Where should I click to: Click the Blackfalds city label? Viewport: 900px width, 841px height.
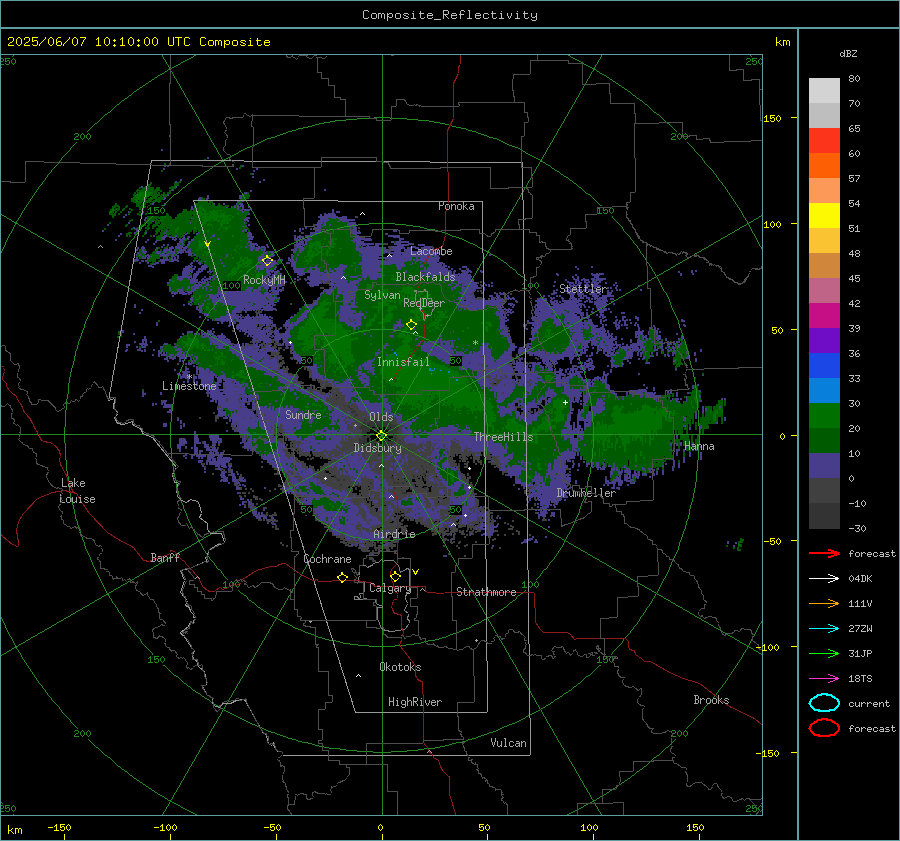point(425,277)
